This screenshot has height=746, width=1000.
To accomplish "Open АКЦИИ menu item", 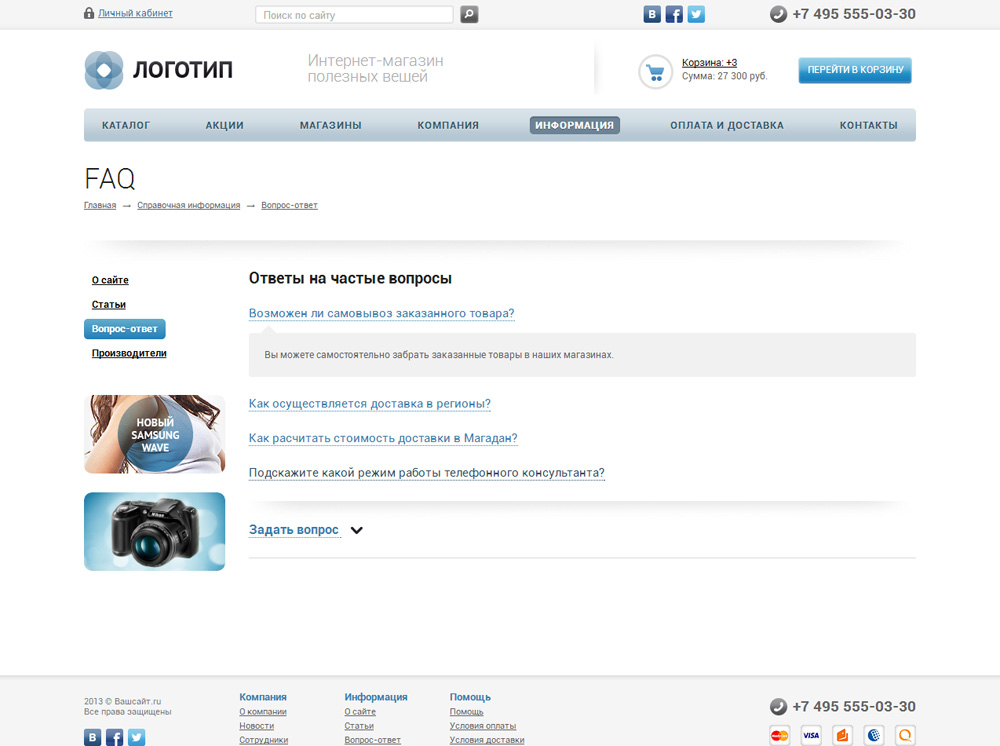I will pos(224,126).
